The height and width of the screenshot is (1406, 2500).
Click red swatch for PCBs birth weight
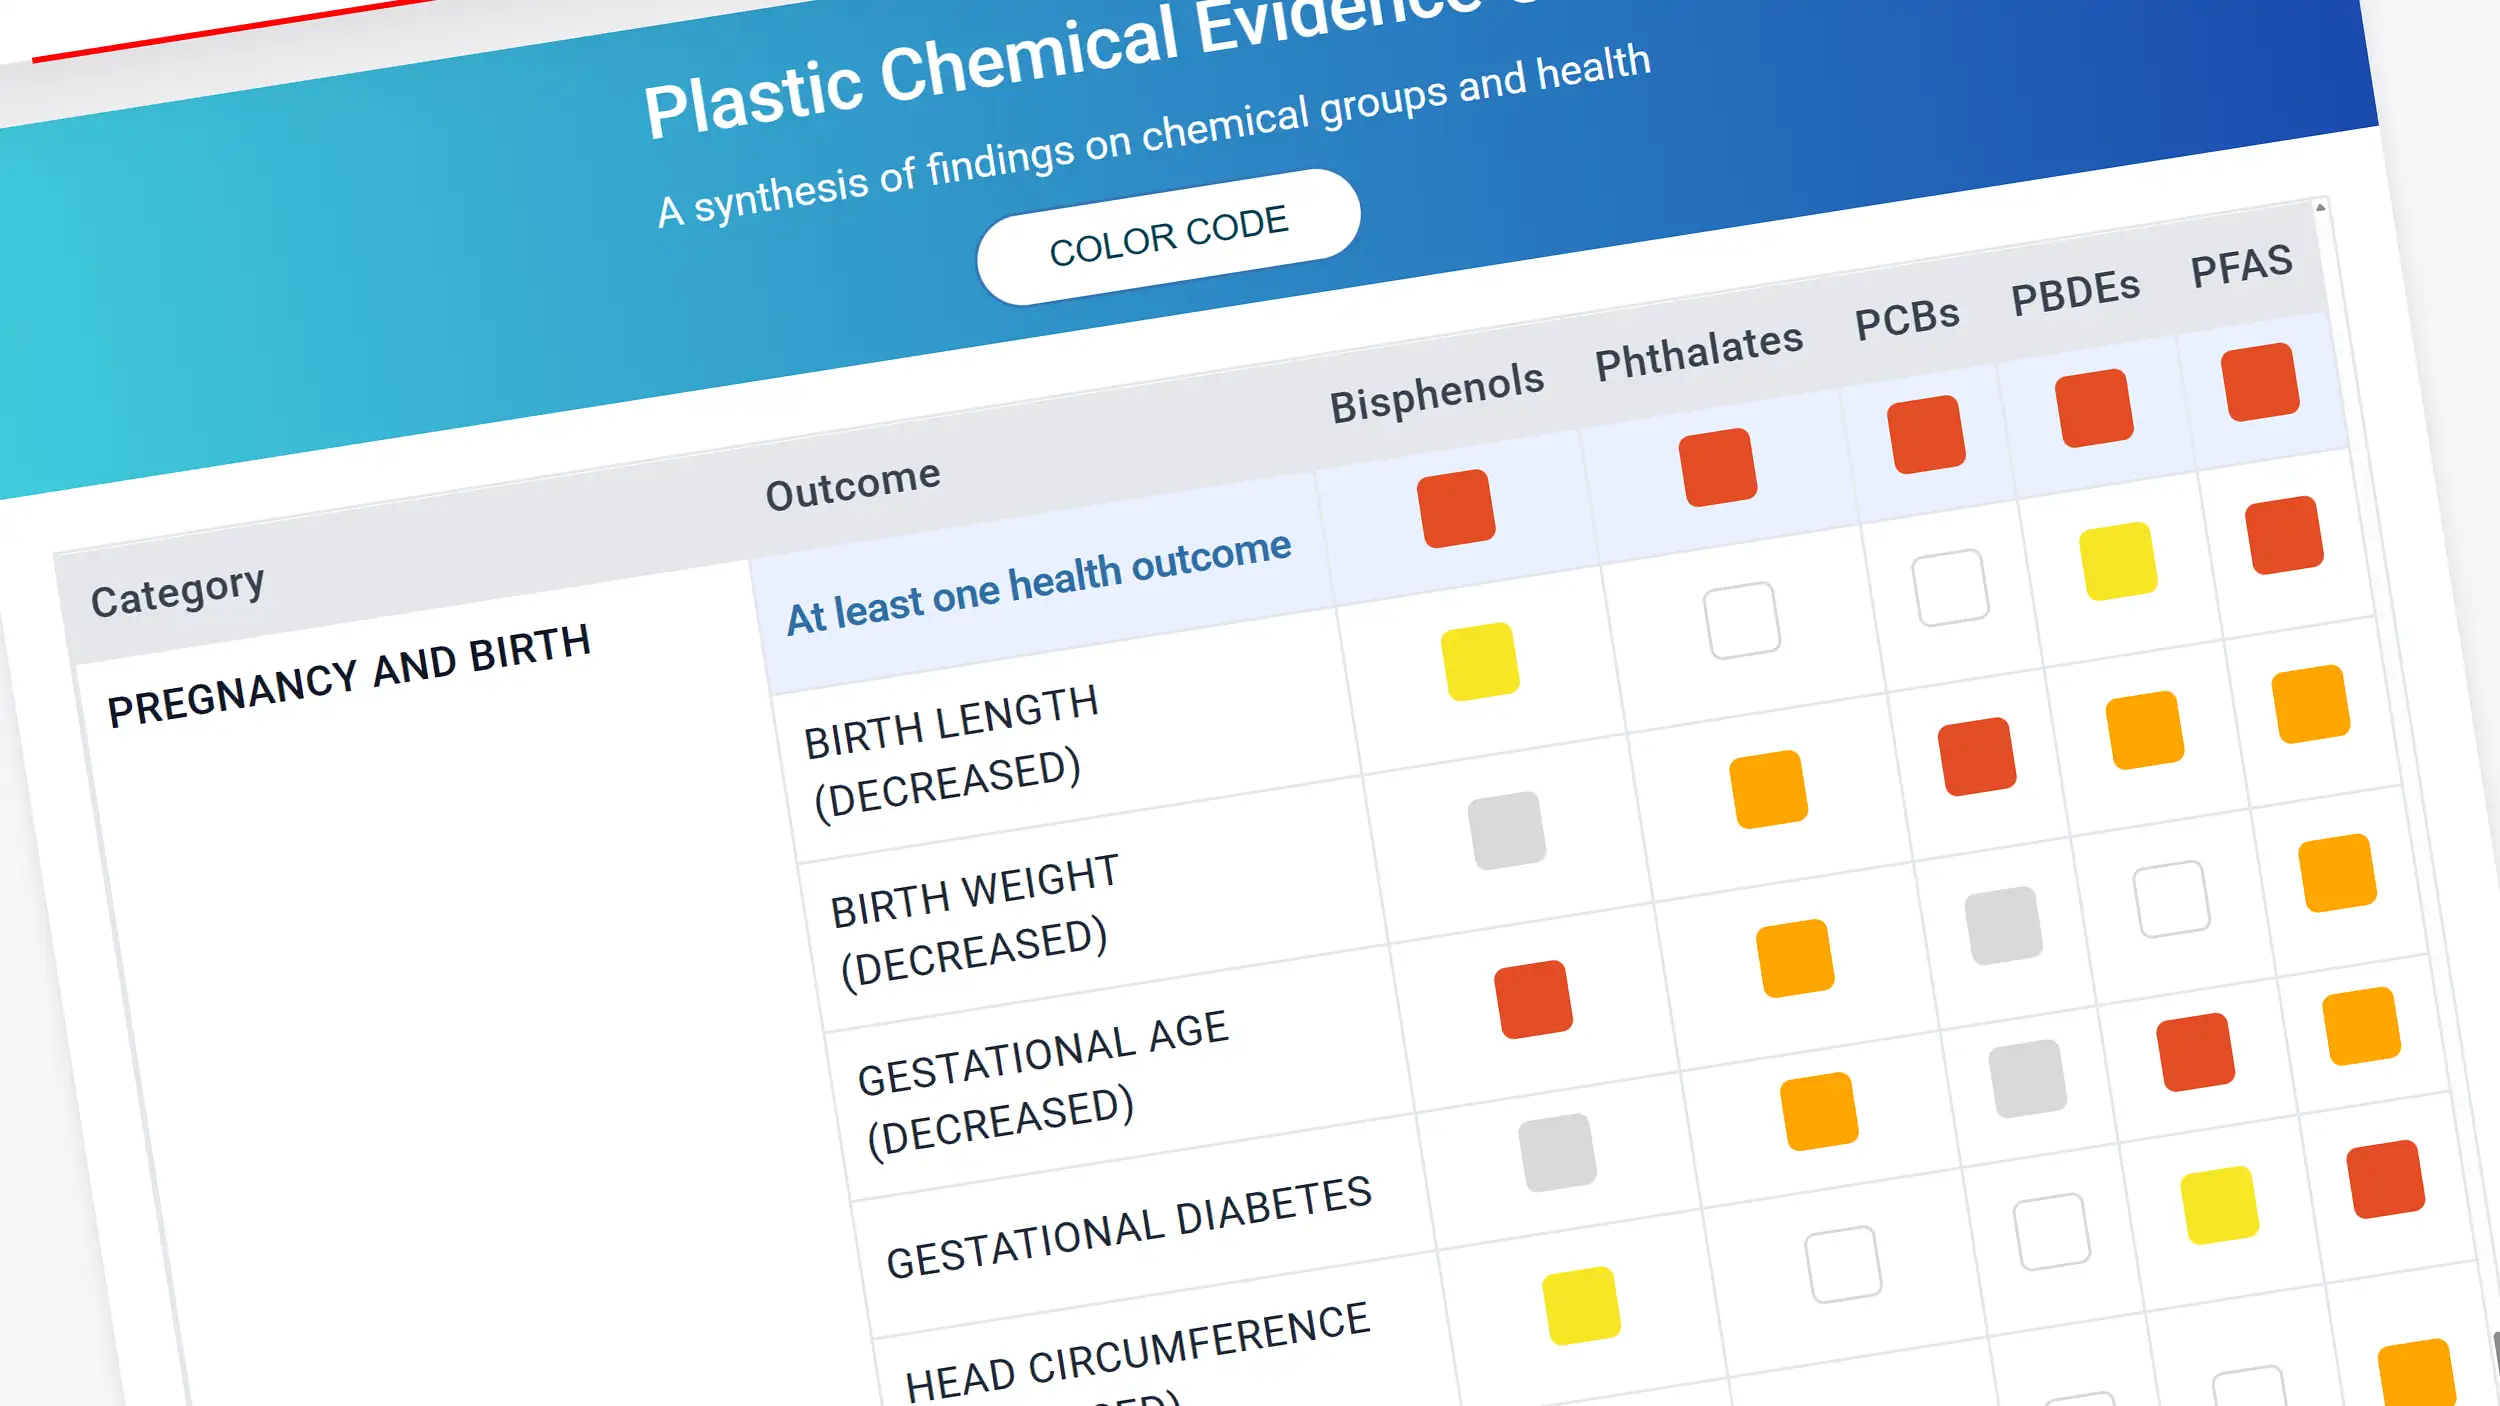click(x=1976, y=756)
